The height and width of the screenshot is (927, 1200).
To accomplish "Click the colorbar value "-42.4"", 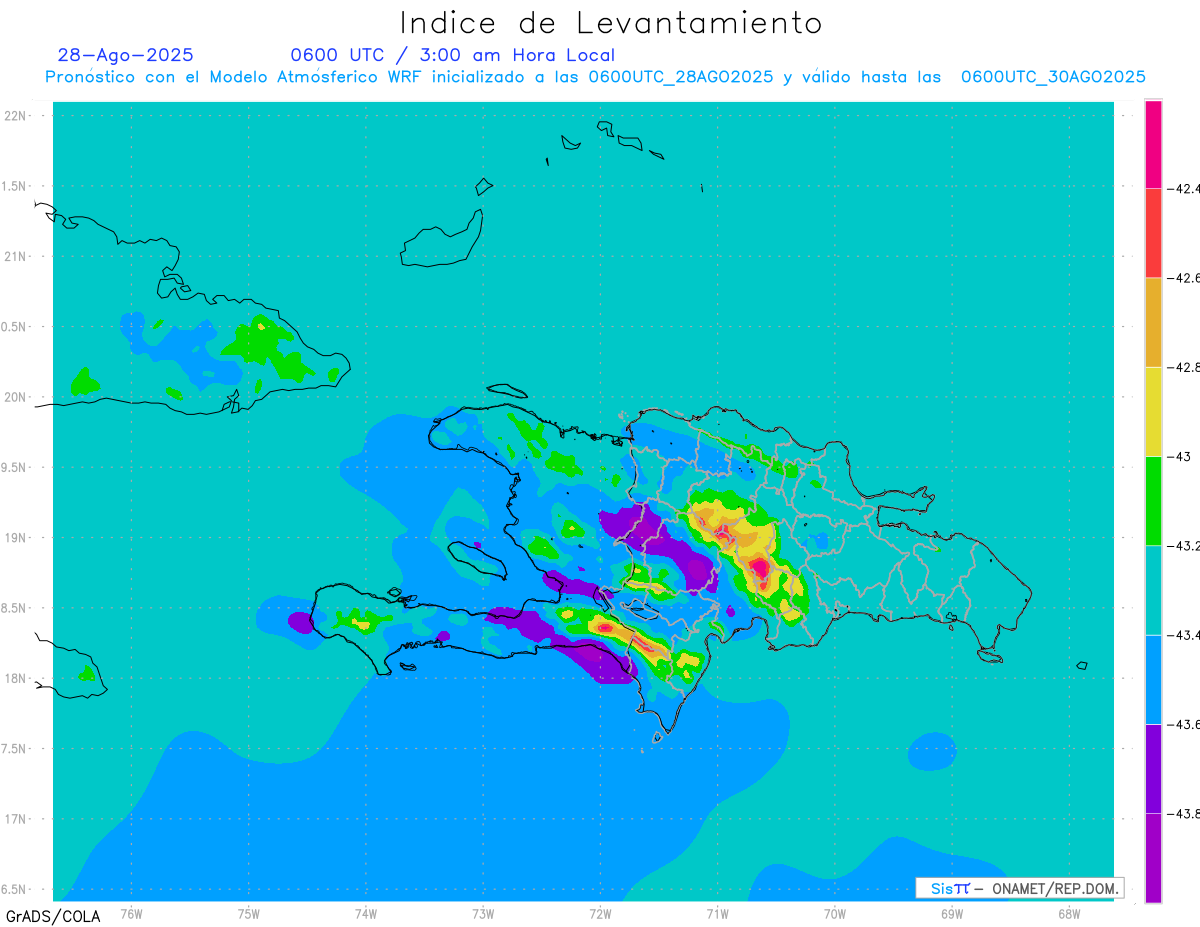I will (1185, 188).
